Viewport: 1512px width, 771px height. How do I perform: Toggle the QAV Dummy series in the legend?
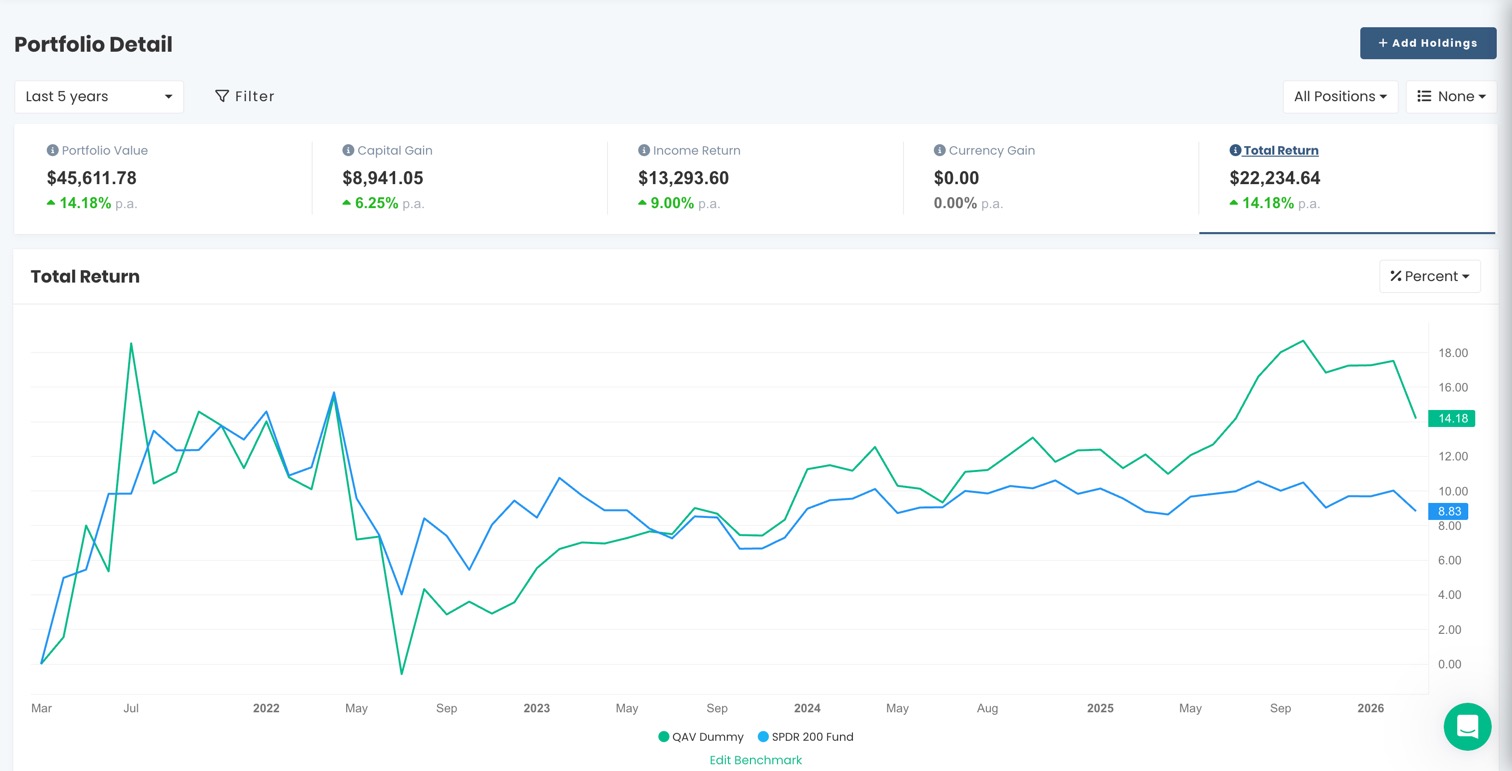703,737
